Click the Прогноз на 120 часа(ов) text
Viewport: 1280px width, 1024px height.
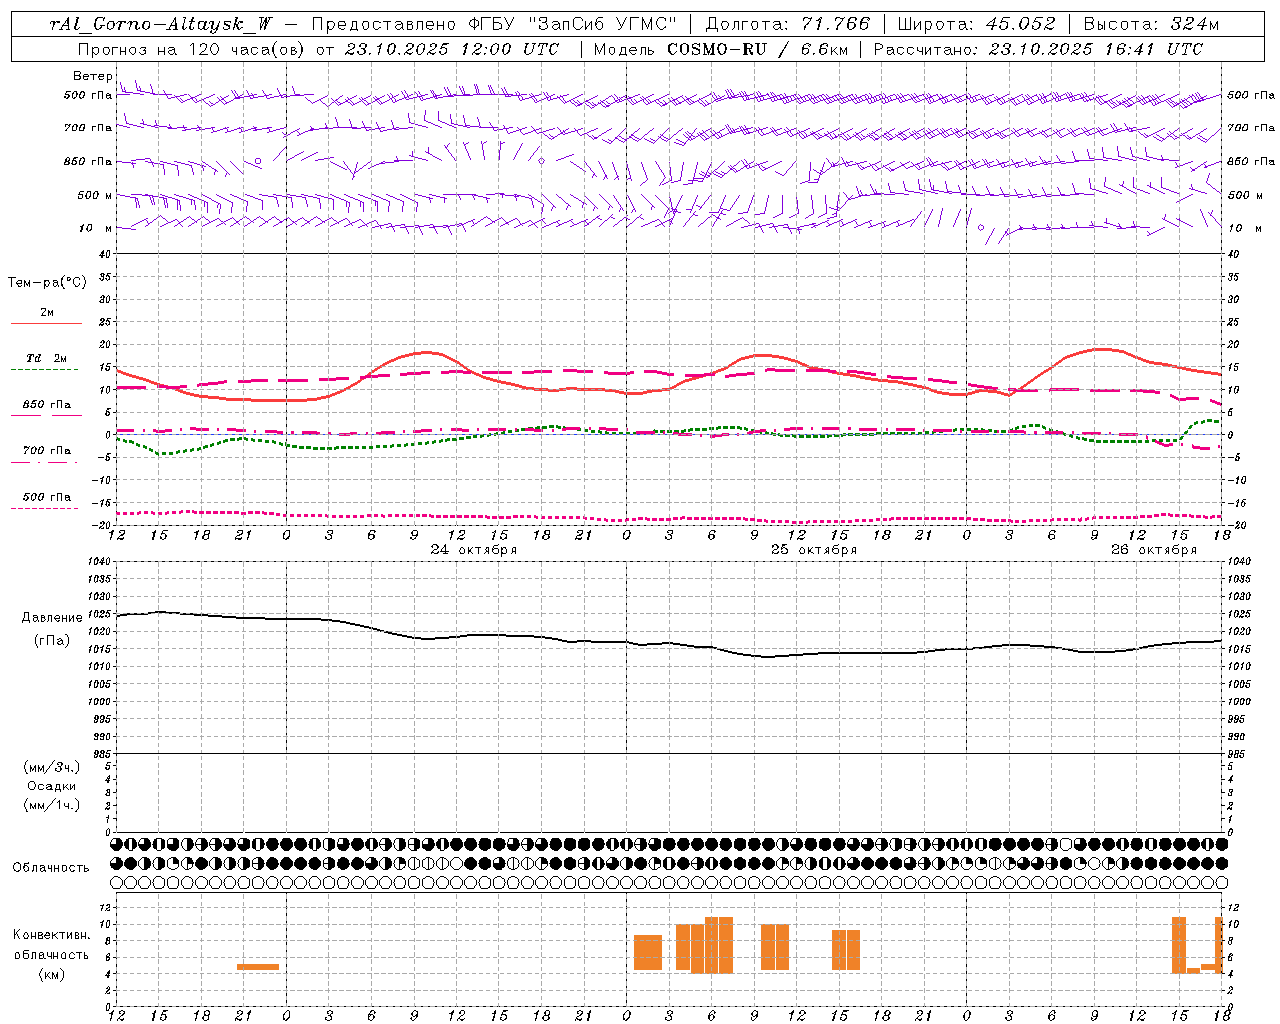[x=191, y=49]
